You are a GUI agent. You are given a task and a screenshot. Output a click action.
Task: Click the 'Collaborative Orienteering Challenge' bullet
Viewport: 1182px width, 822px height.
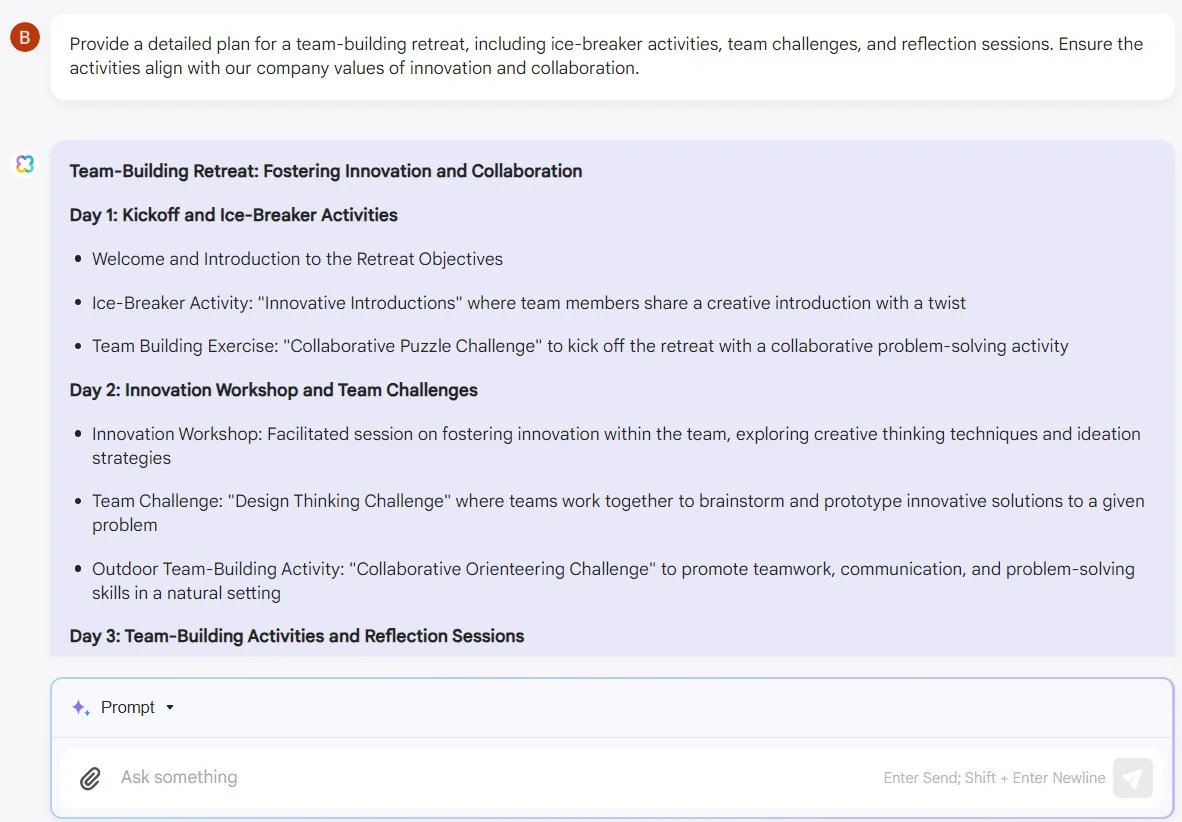pos(613,581)
